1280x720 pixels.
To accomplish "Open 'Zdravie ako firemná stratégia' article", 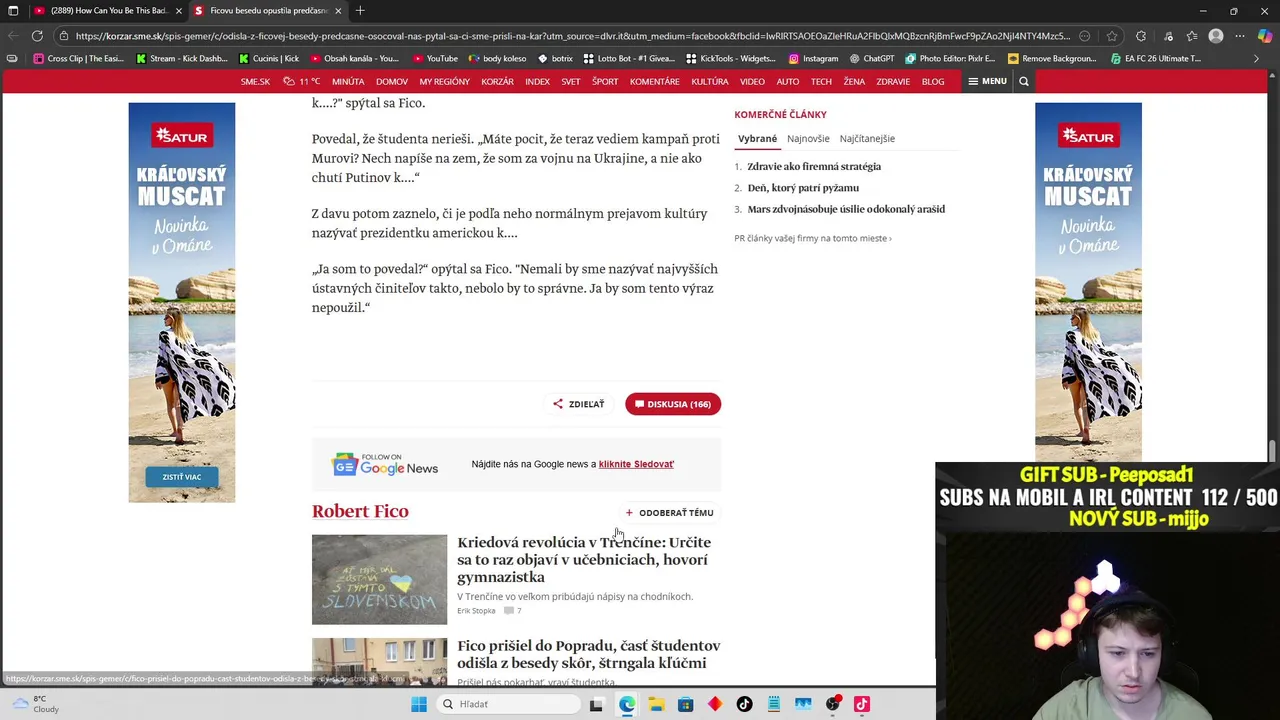I will 814,166.
